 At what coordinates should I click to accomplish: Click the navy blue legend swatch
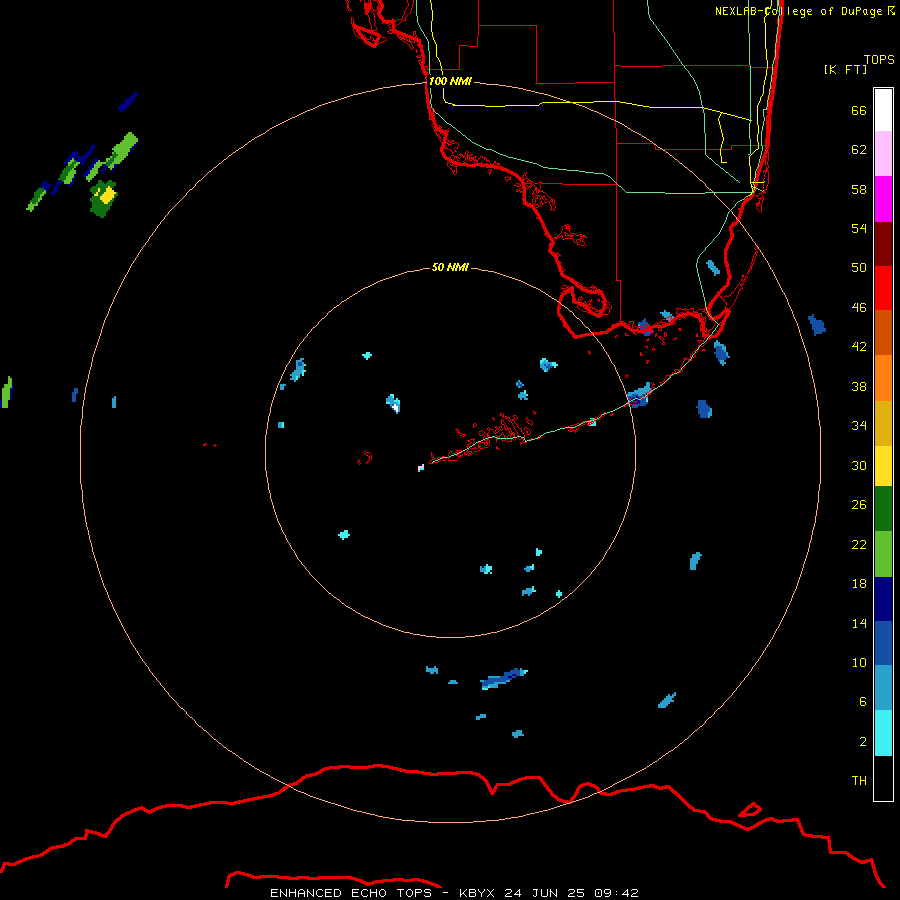[x=883, y=599]
